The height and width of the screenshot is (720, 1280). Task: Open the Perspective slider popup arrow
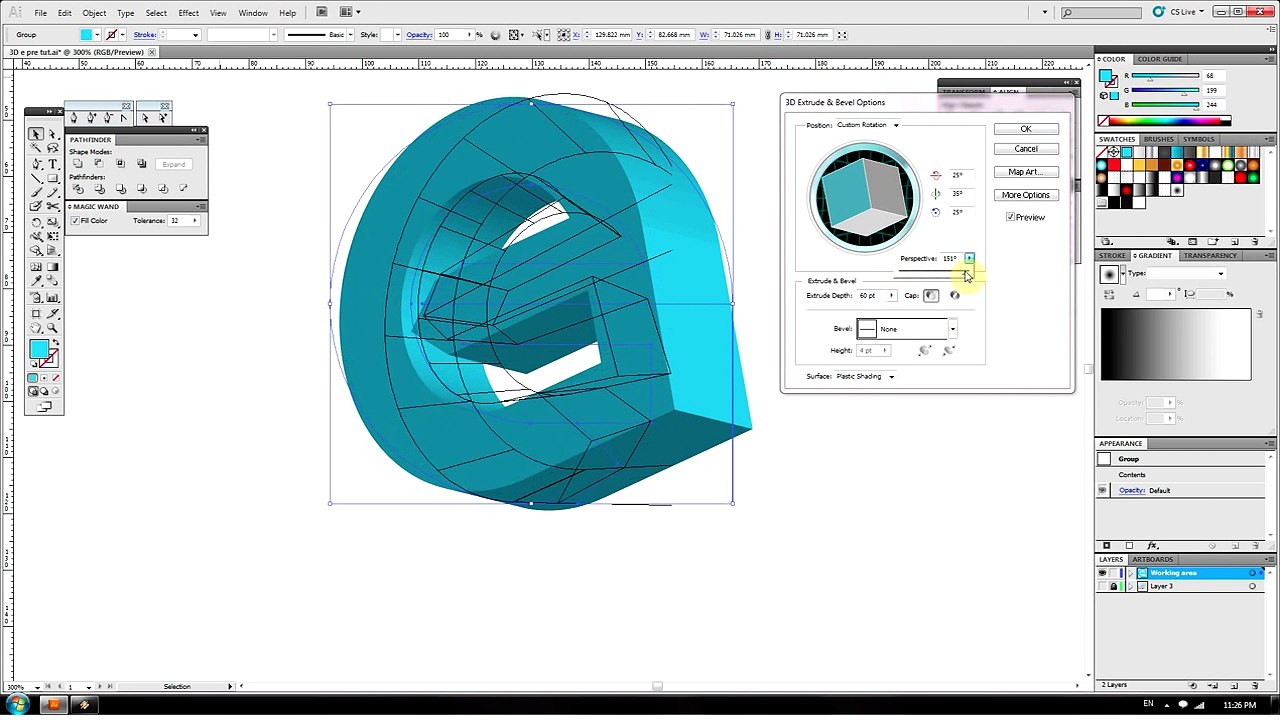pos(969,258)
